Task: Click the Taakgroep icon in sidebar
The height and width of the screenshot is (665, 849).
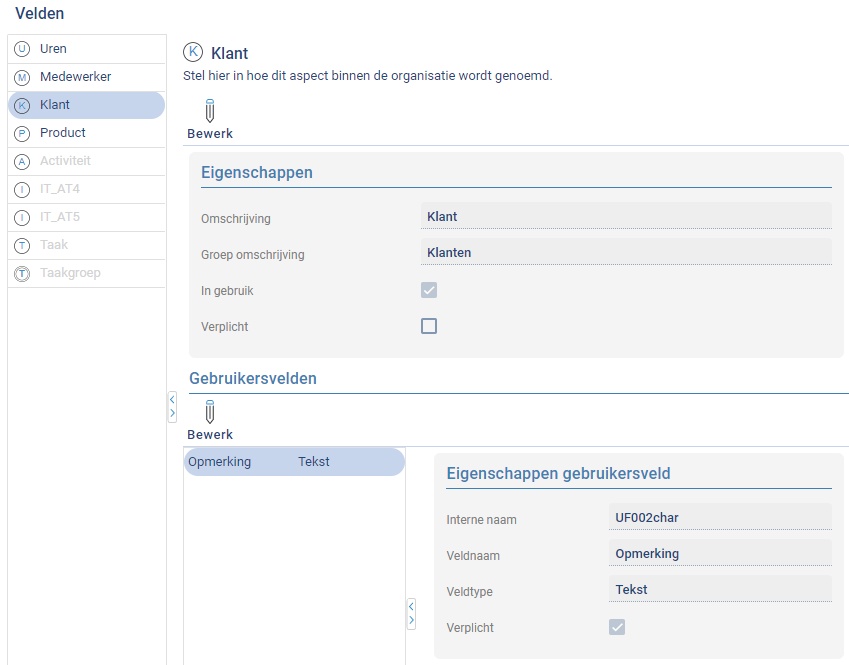Action: (22, 273)
